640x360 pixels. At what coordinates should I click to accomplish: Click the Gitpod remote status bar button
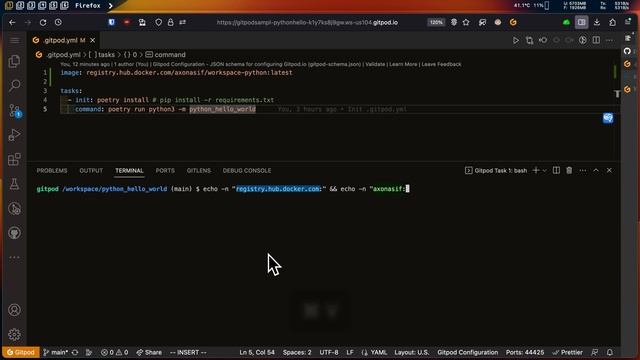pyautogui.click(x=21, y=353)
